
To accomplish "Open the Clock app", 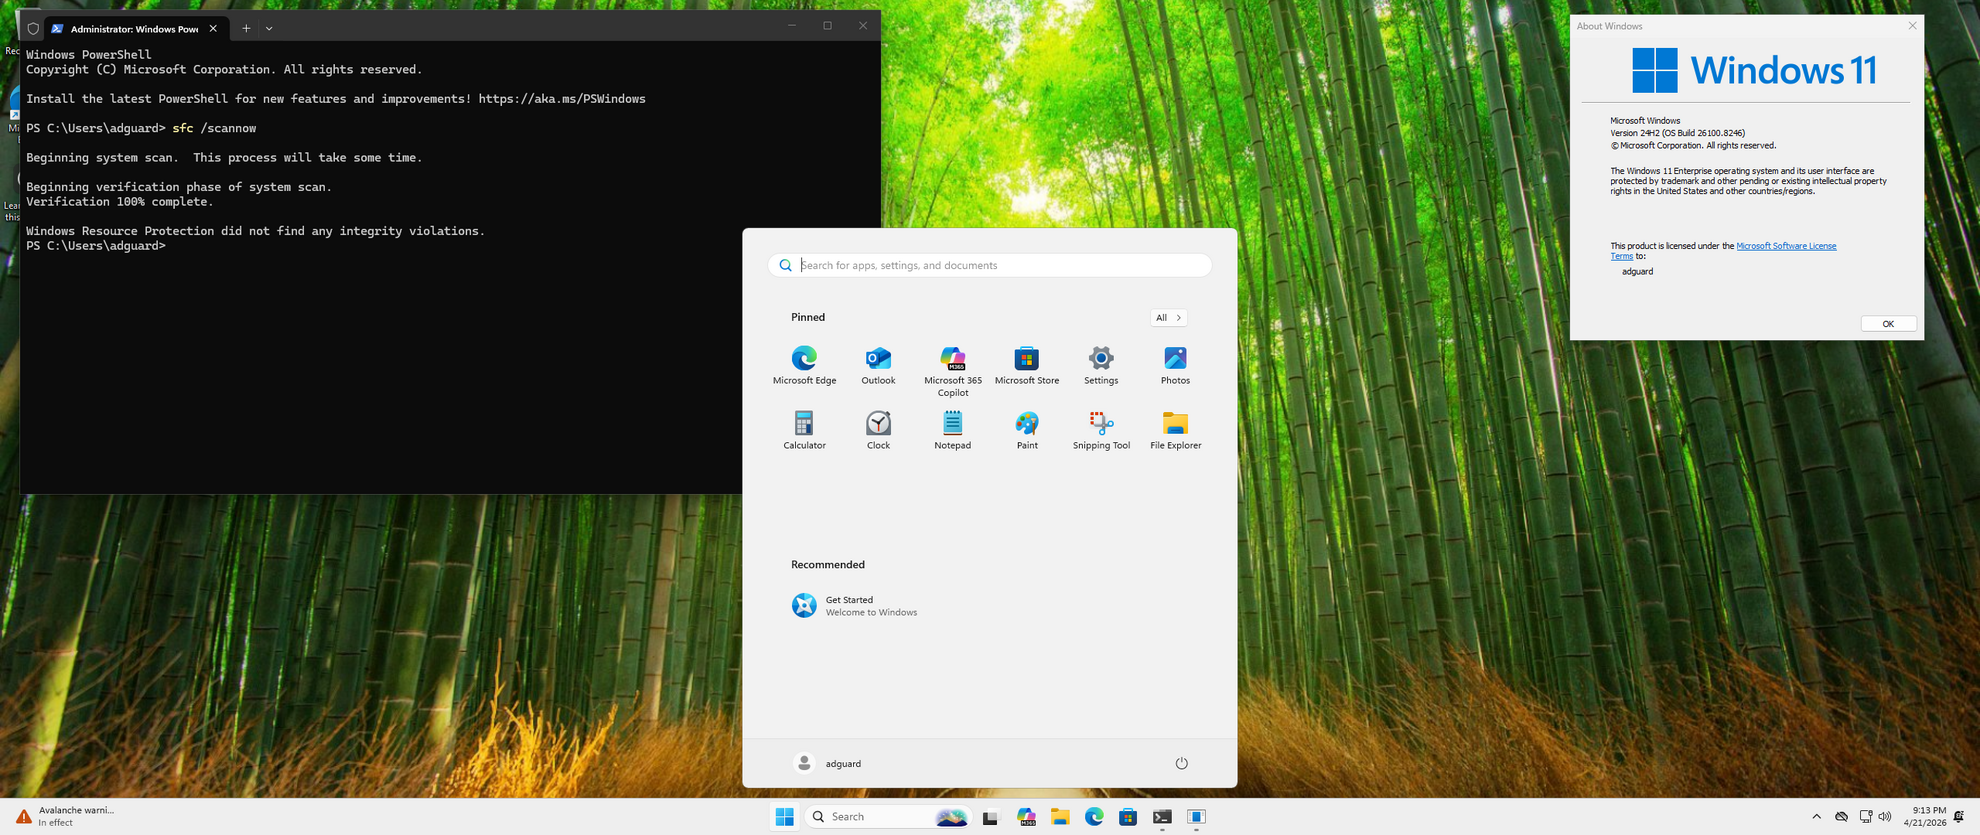I will point(878,424).
